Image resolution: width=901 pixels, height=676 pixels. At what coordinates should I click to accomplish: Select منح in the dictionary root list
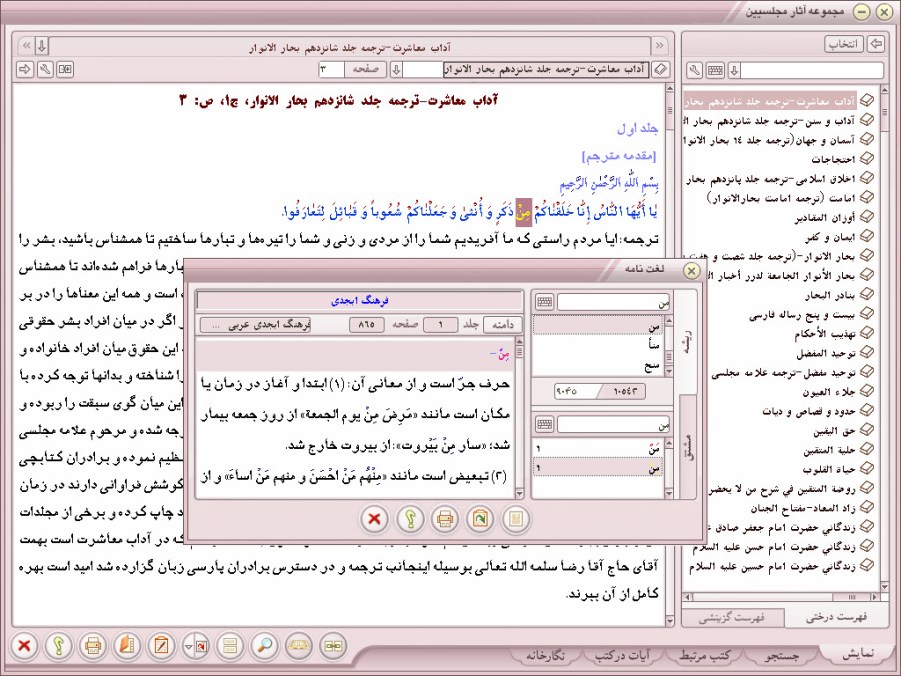(x=598, y=365)
